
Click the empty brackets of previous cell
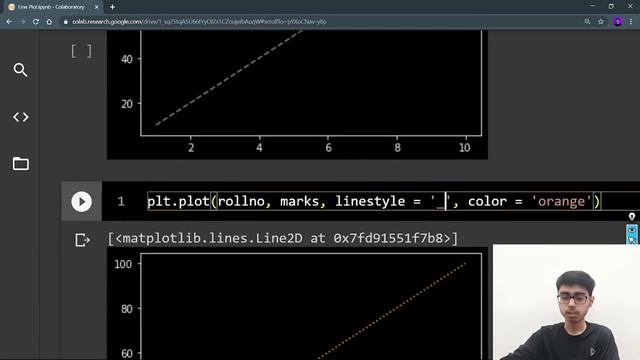[x=81, y=51]
